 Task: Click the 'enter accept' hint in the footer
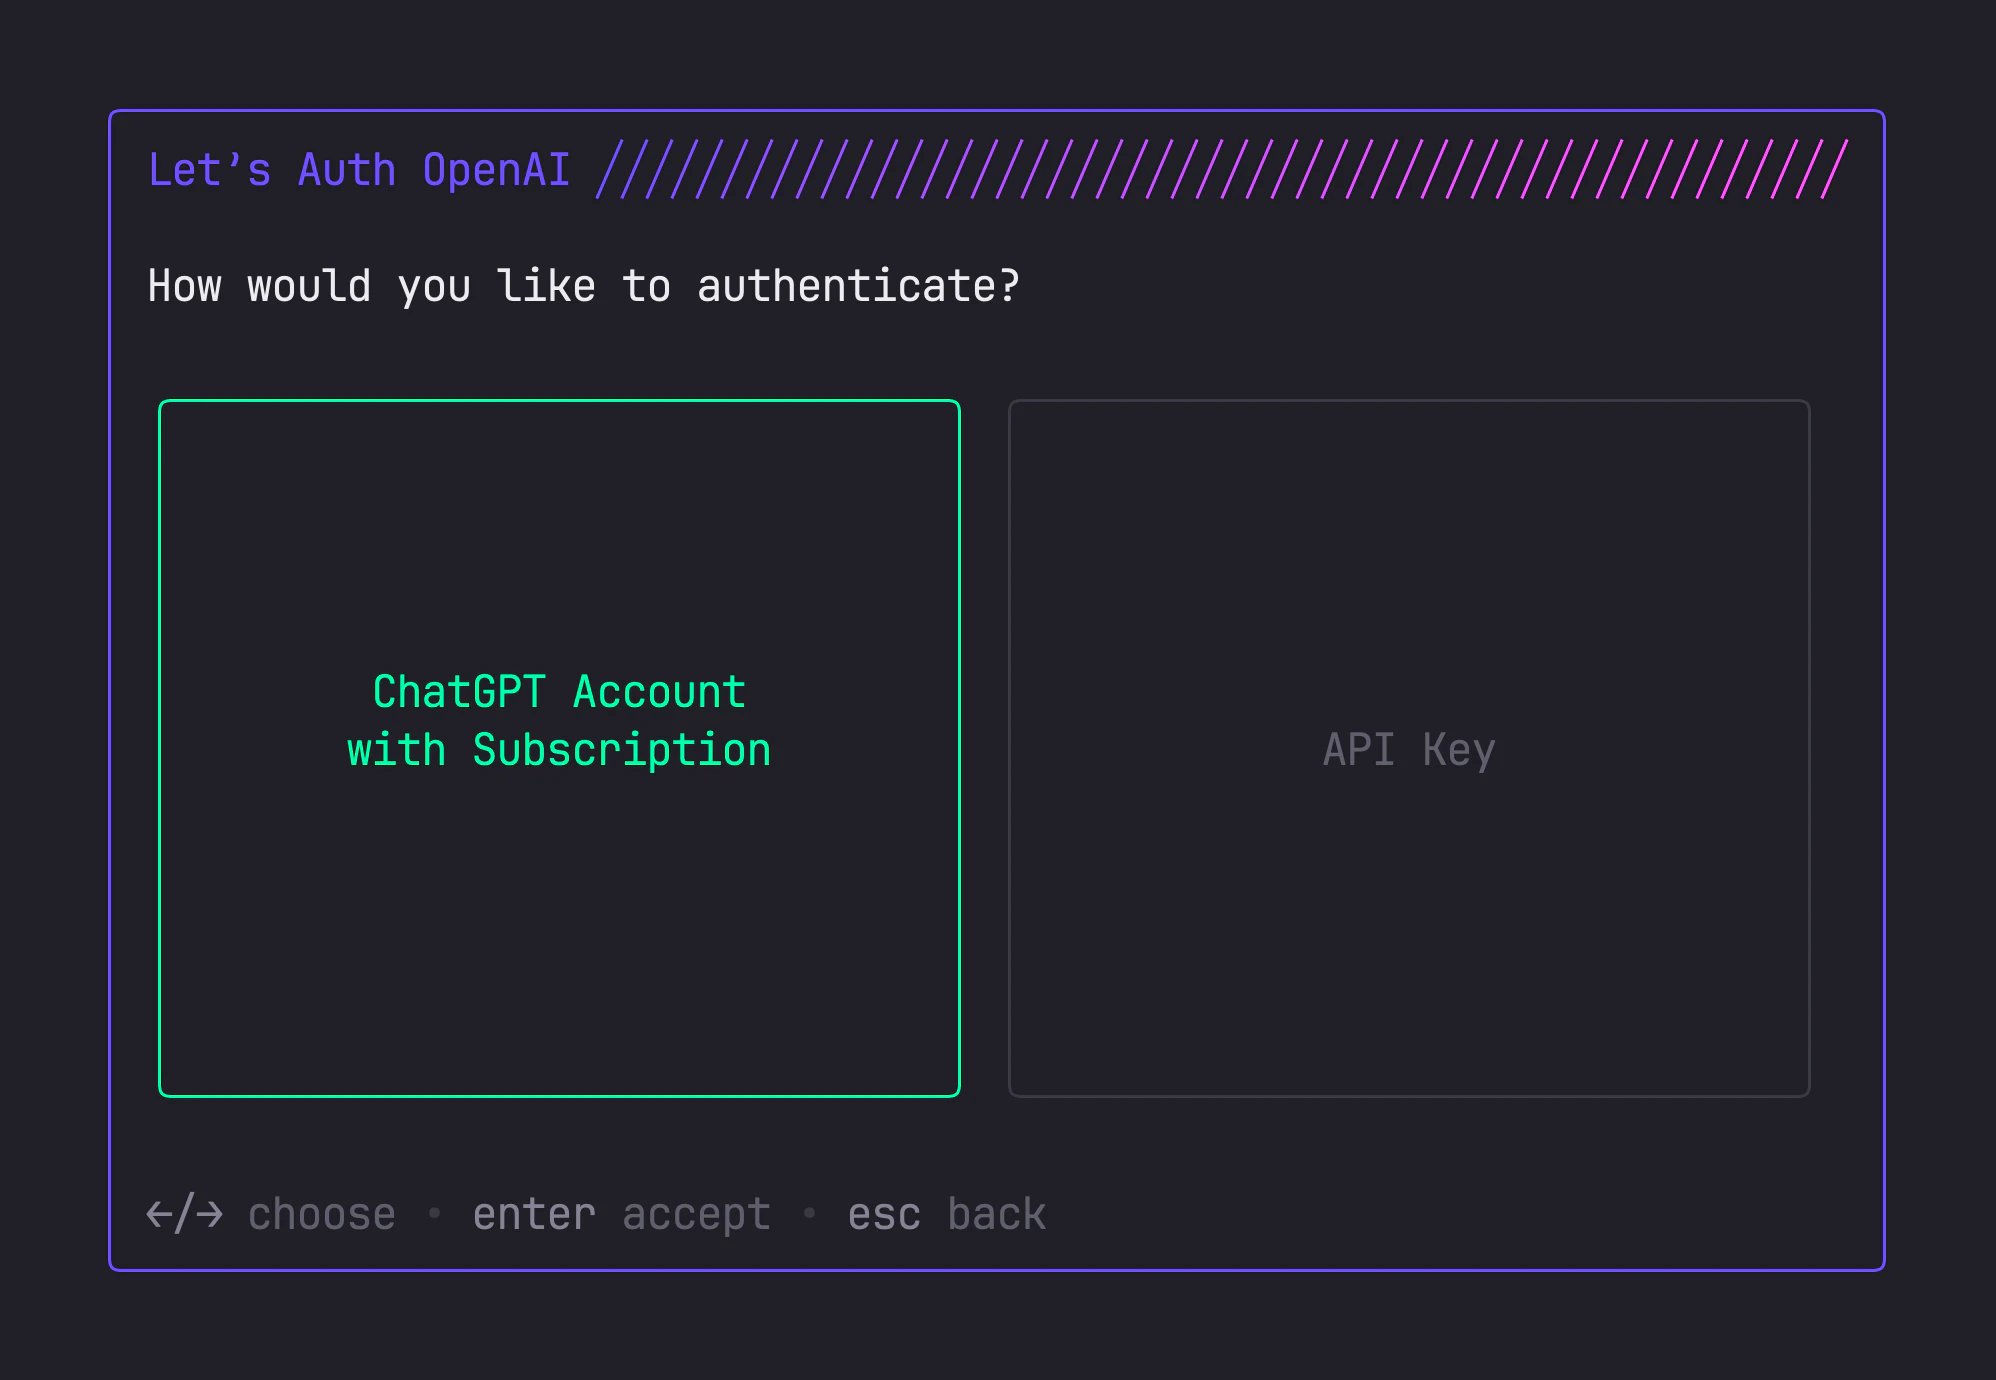click(x=621, y=1214)
